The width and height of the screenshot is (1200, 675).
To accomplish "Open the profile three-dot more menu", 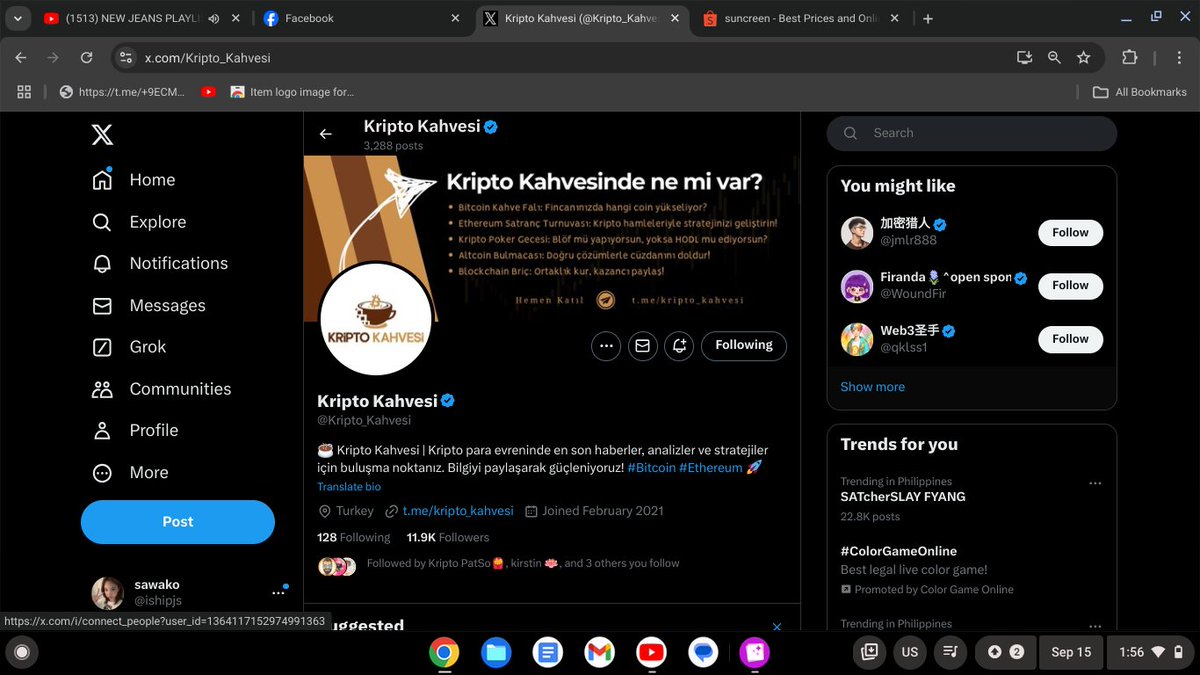I will pos(605,345).
